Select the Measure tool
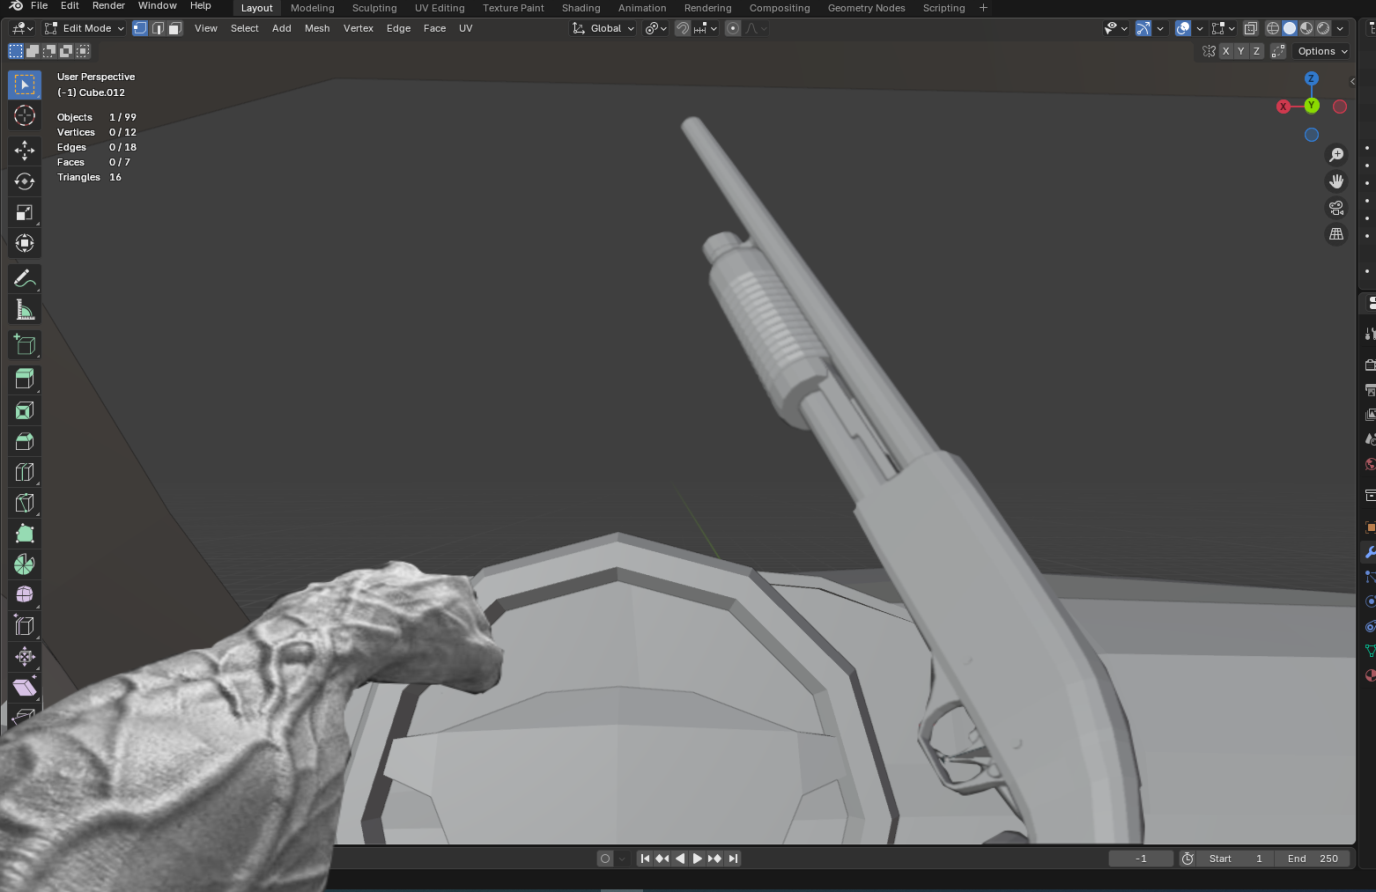Screen dimensions: 1376x892 click(x=25, y=310)
